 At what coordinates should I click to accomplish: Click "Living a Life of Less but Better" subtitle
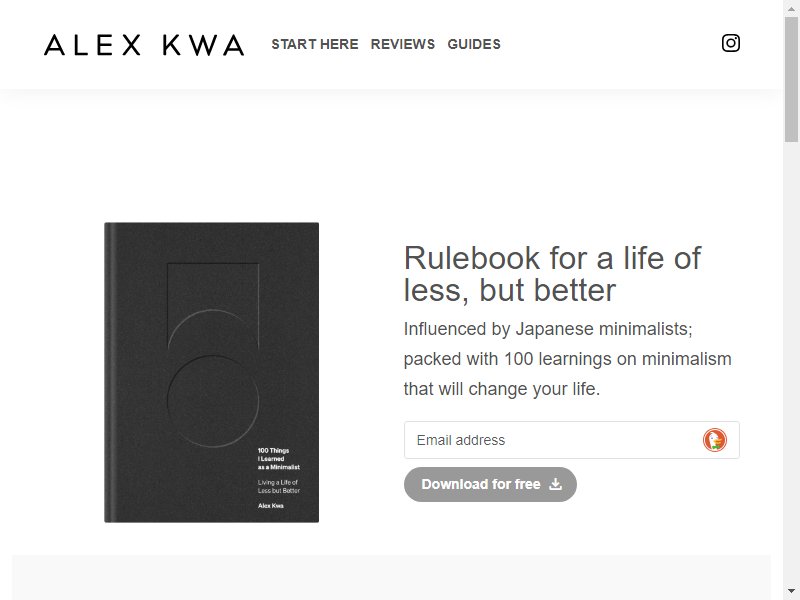point(279,486)
